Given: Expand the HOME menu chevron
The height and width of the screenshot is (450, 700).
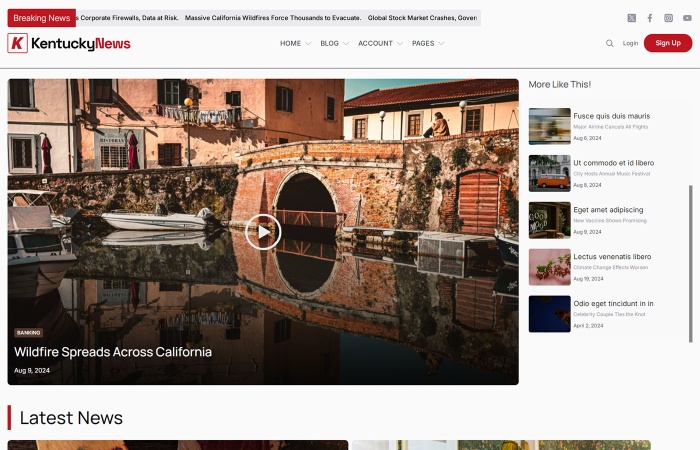Looking at the screenshot, I should tap(308, 43).
